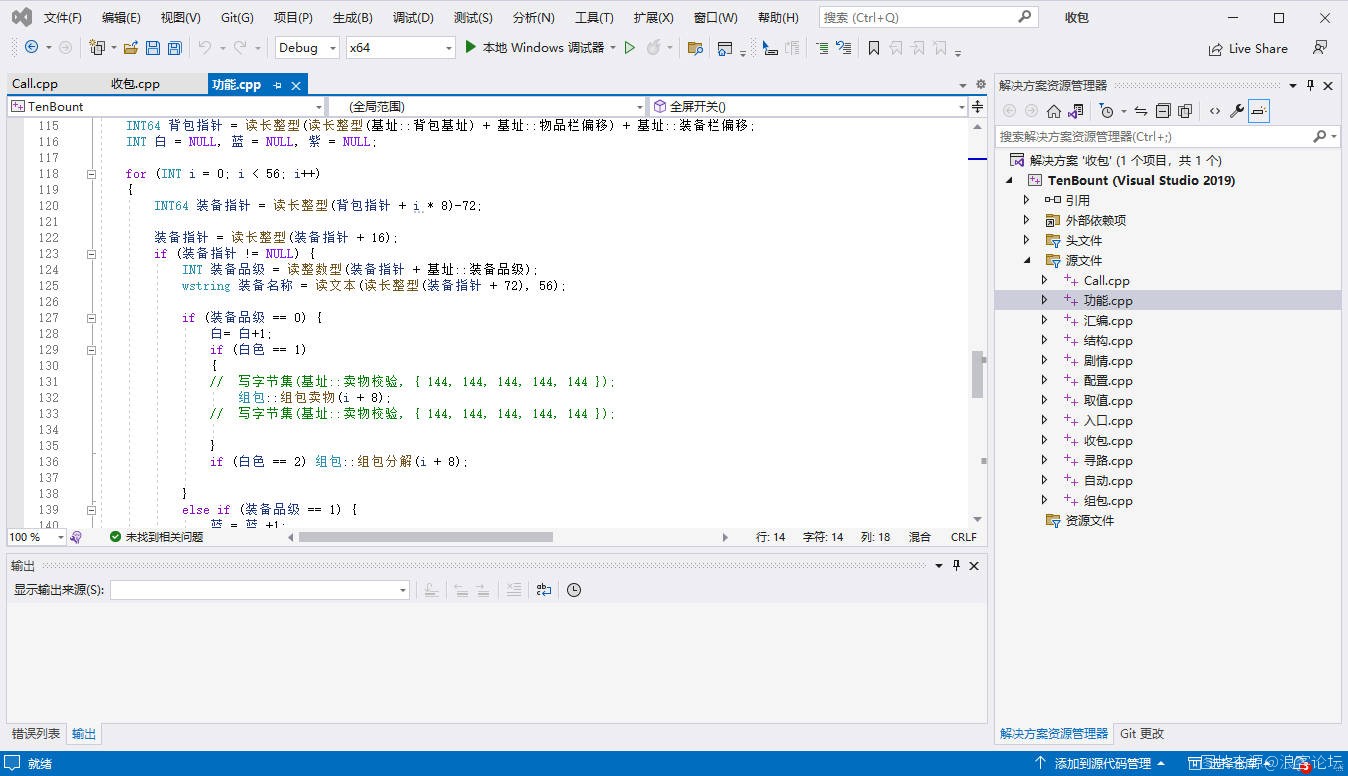Image resolution: width=1348 pixels, height=776 pixels.
Task: Toggle word wrap in Output panel
Action: tap(544, 590)
